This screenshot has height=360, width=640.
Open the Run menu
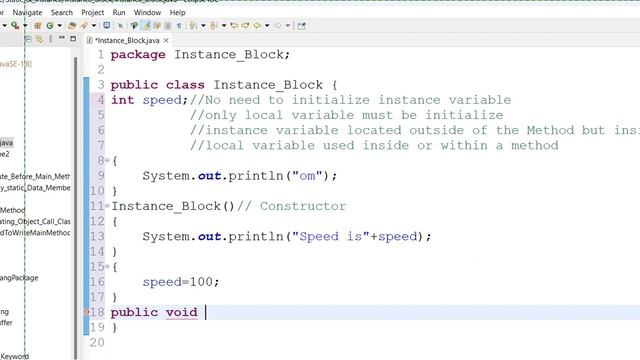tap(119, 13)
